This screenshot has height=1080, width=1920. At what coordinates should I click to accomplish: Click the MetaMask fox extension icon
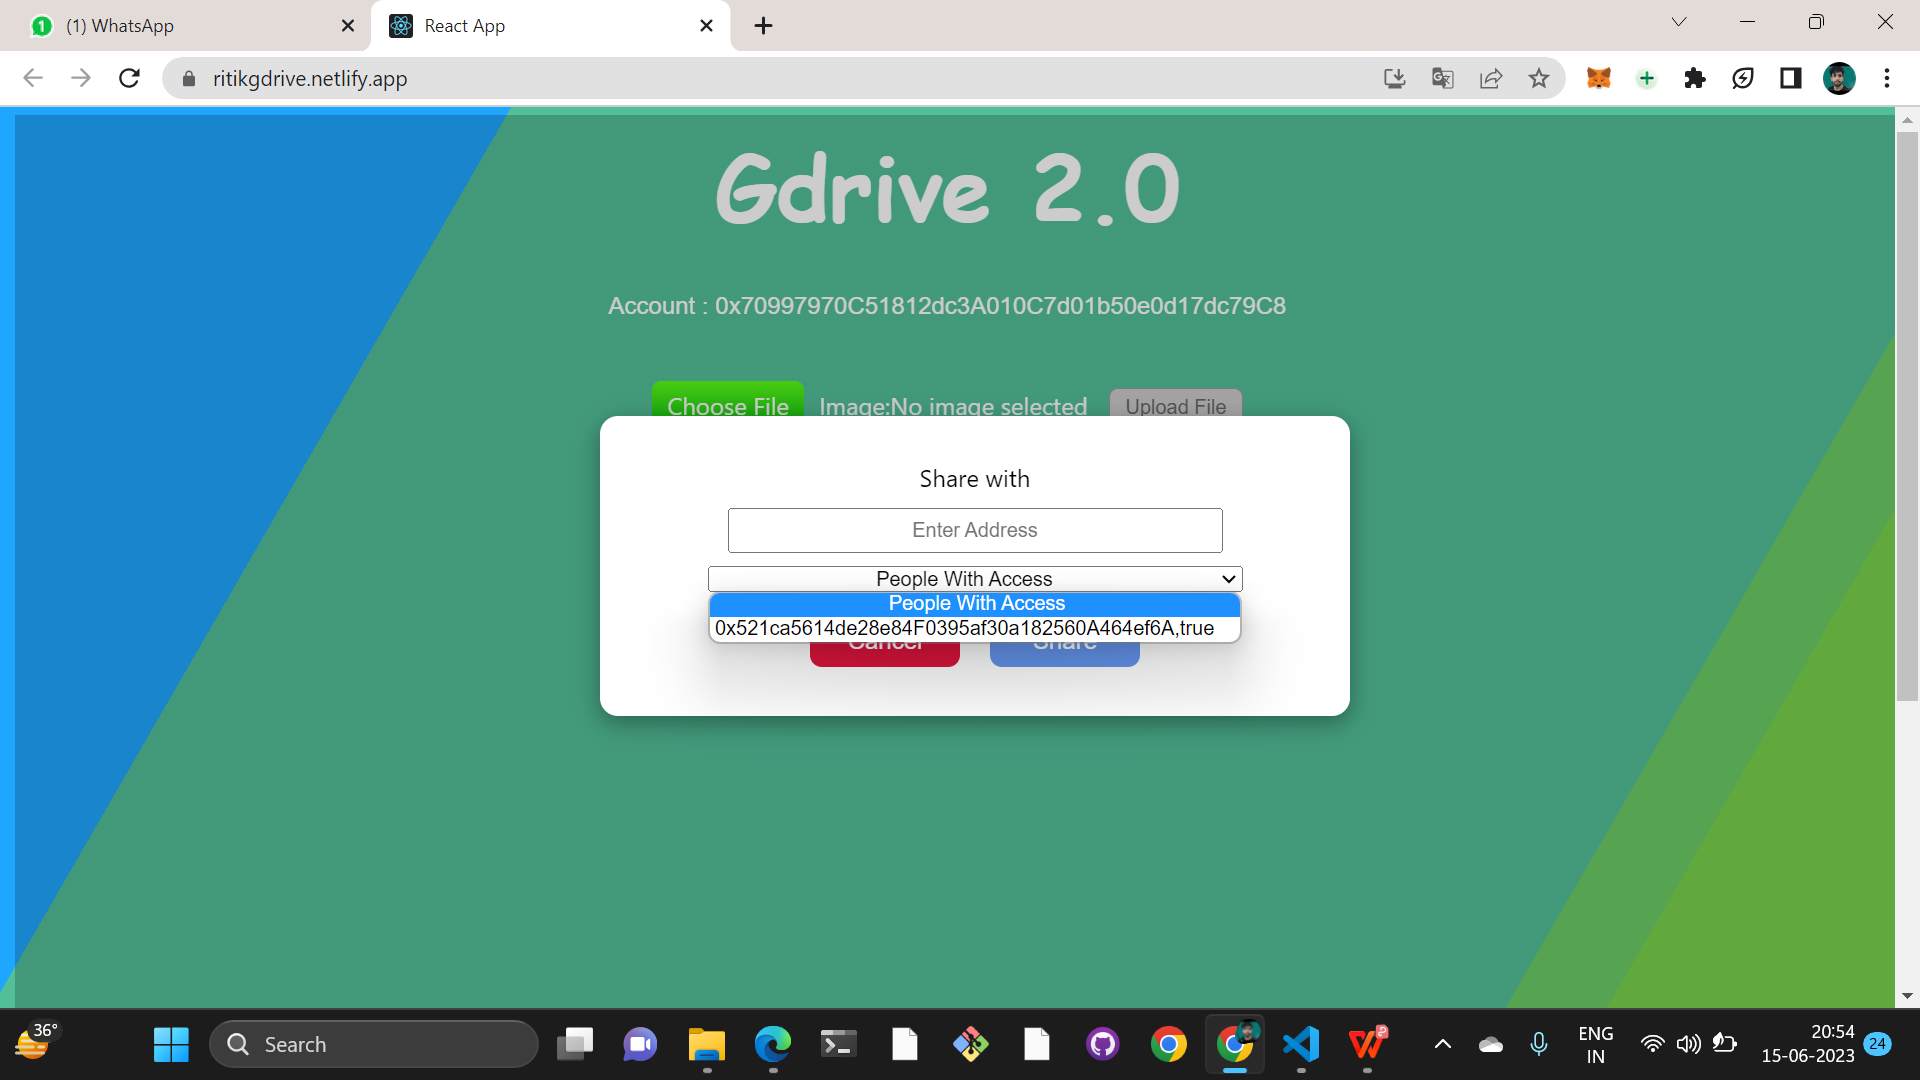pos(1598,78)
